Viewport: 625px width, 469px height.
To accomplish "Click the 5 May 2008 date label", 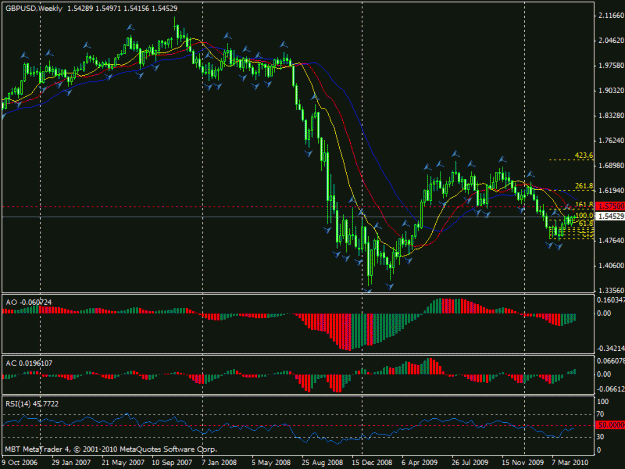I will click(x=271, y=463).
